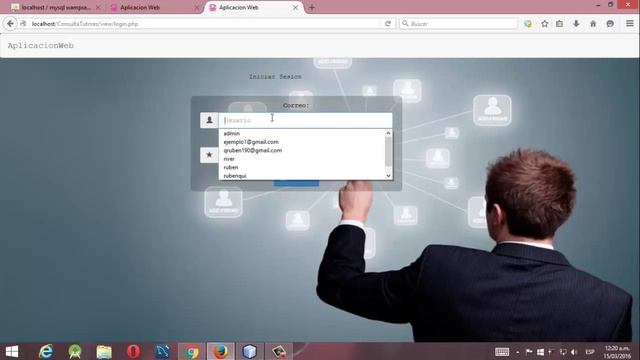Click the suggestion list scrollbar thumb
Viewport: 640px width, 360px height.
389,152
